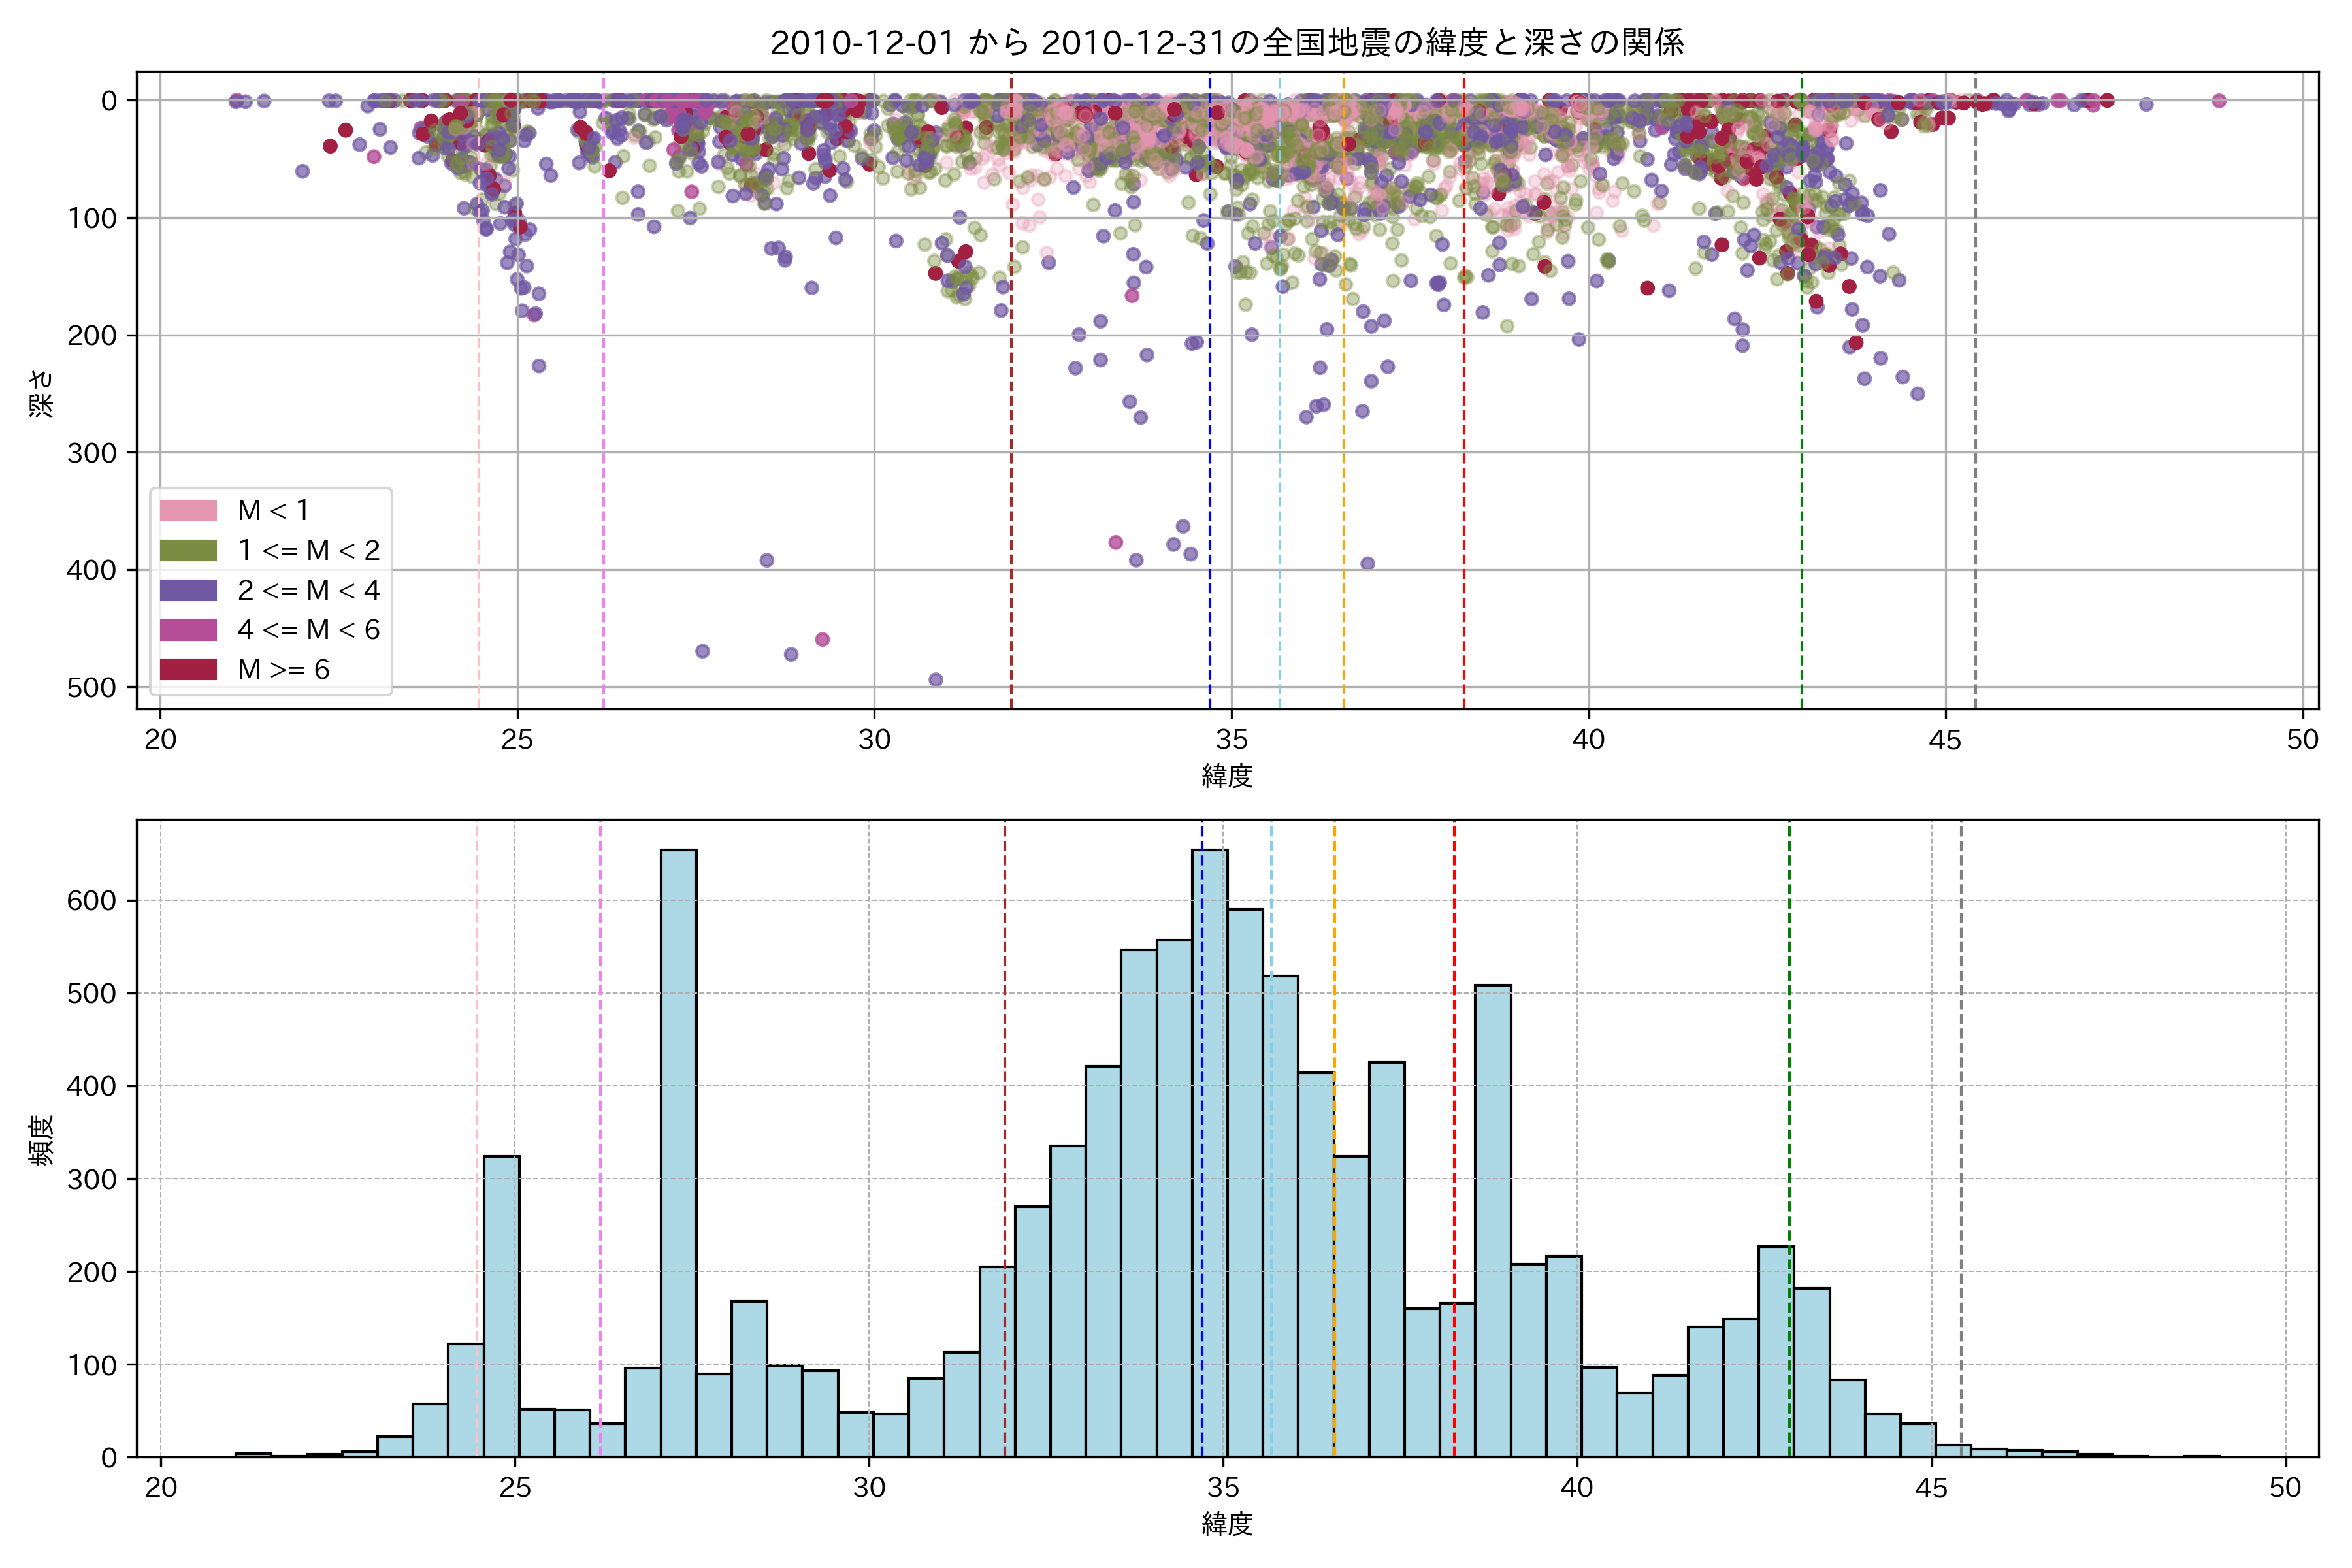Click the lone scatter point near latitude 49
Screen dimensions: 2352x1568
pos(2219,100)
